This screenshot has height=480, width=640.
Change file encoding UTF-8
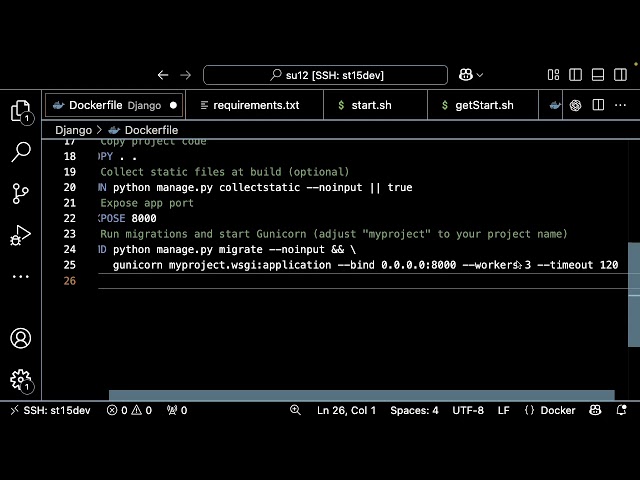[x=468, y=410]
